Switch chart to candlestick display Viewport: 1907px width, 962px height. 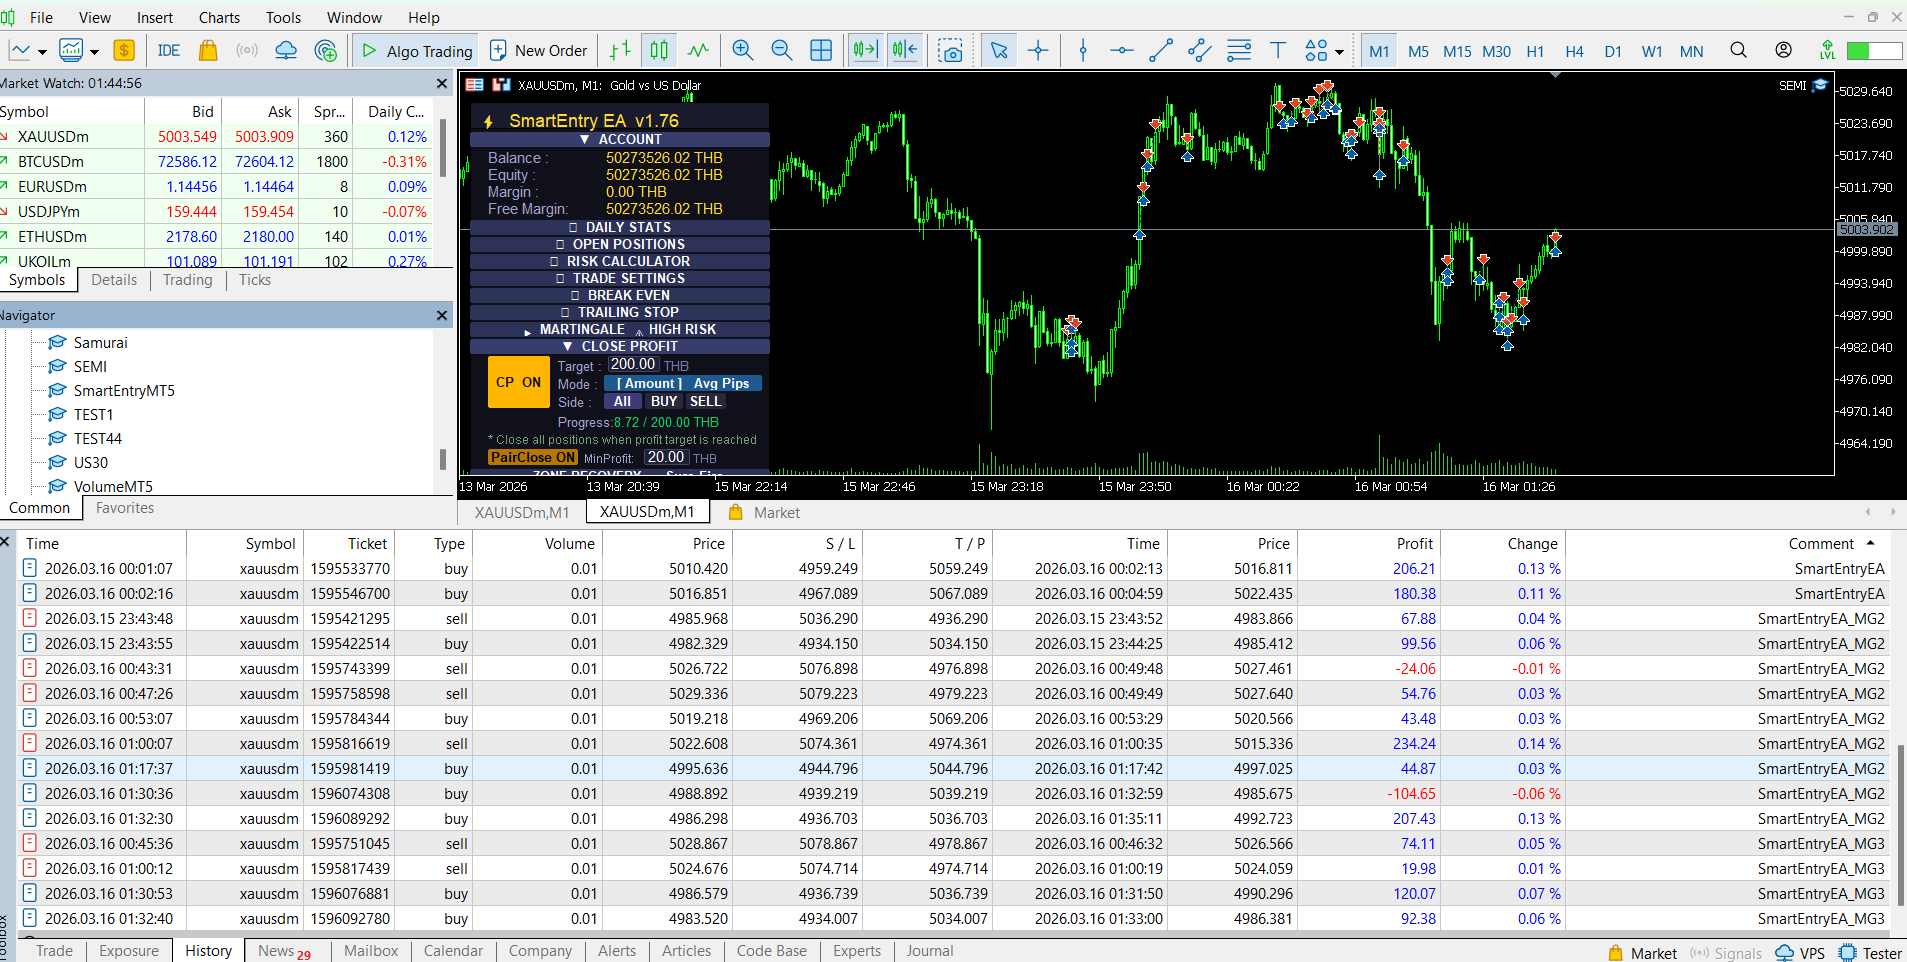[x=659, y=51]
